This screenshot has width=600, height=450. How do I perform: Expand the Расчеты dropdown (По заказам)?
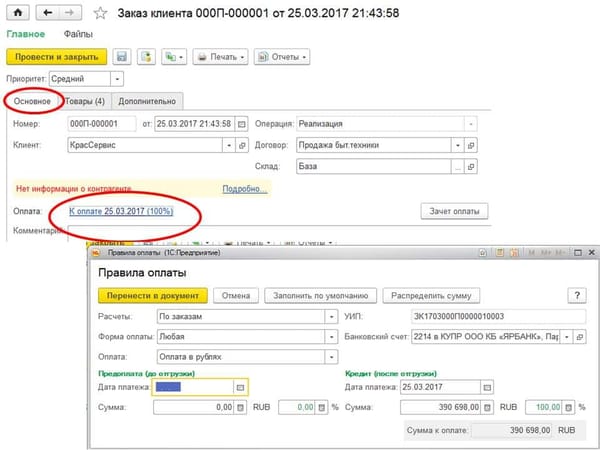coord(331,317)
